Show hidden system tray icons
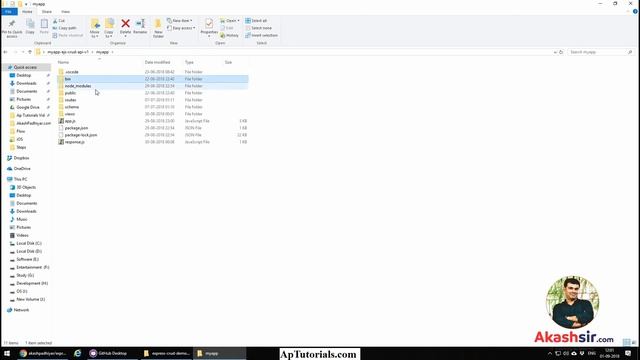This screenshot has height=360, width=640. [x=549, y=353]
